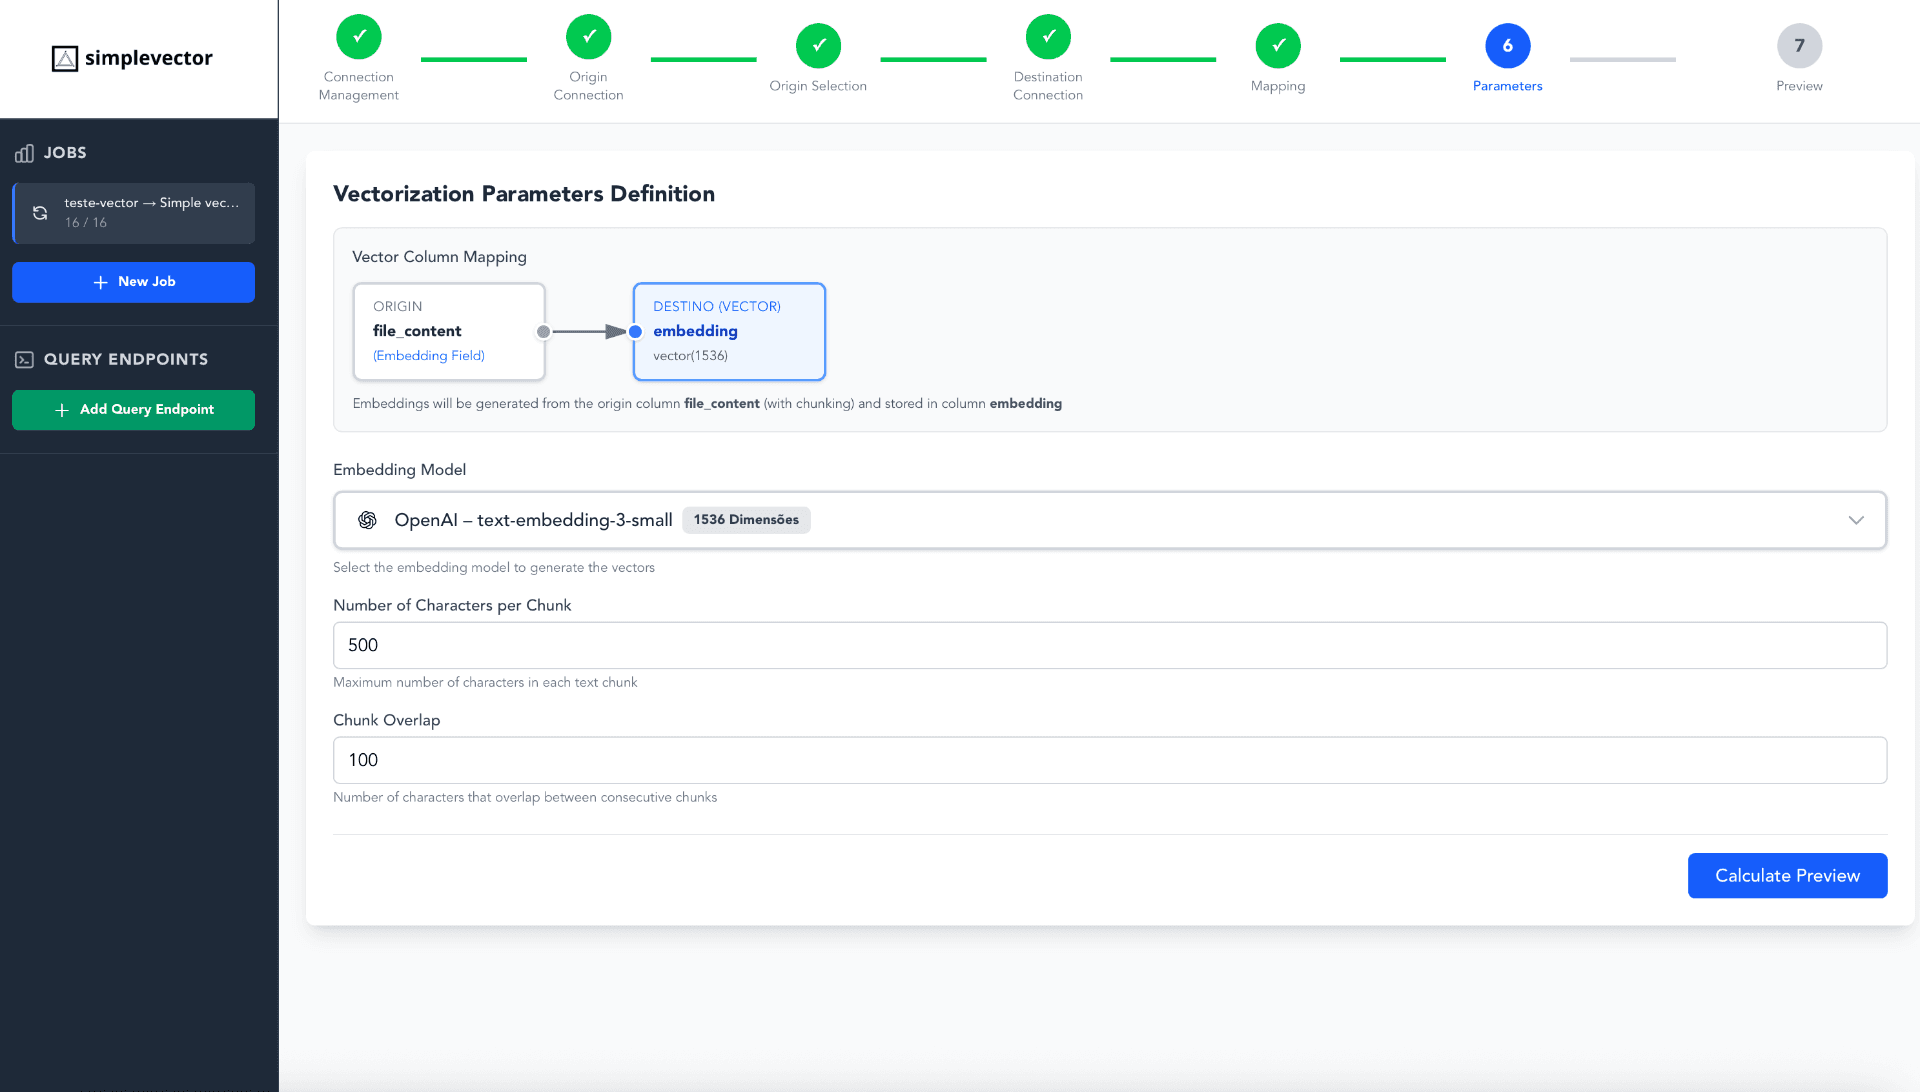Click the Origin Selection step

(x=818, y=44)
